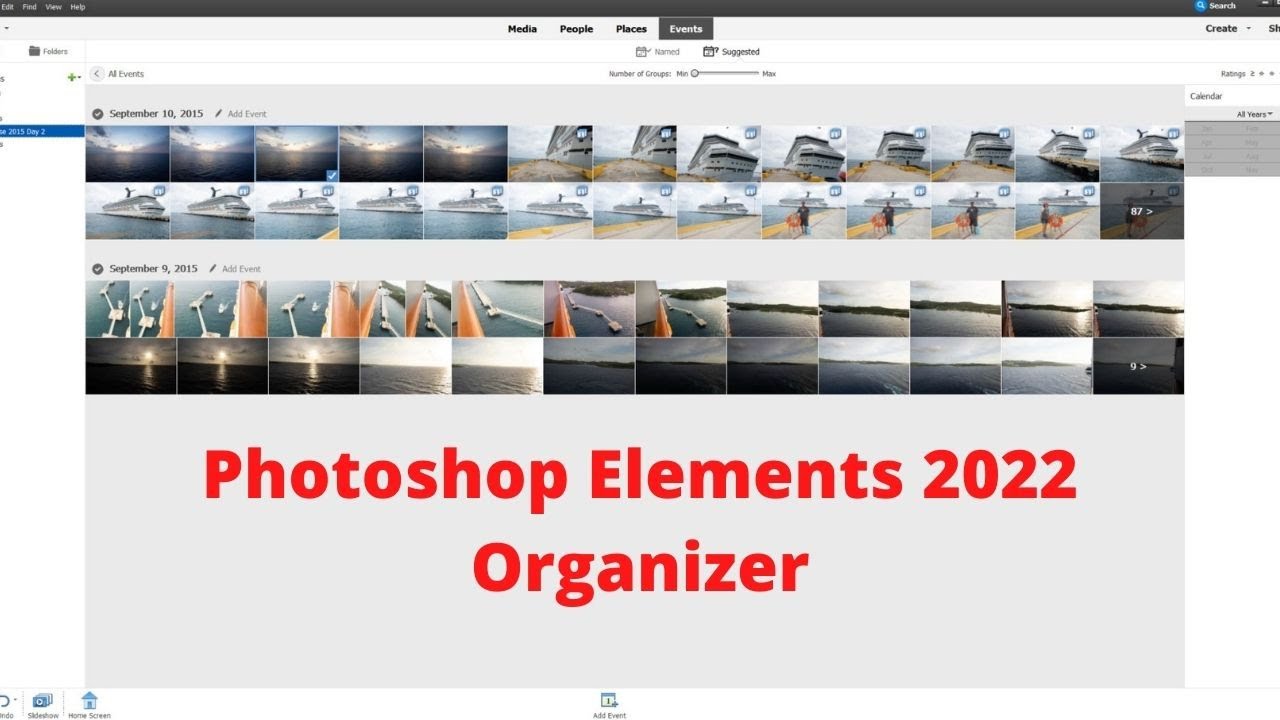This screenshot has width=1280, height=720.
Task: Click the Ratings label
Action: point(1233,74)
